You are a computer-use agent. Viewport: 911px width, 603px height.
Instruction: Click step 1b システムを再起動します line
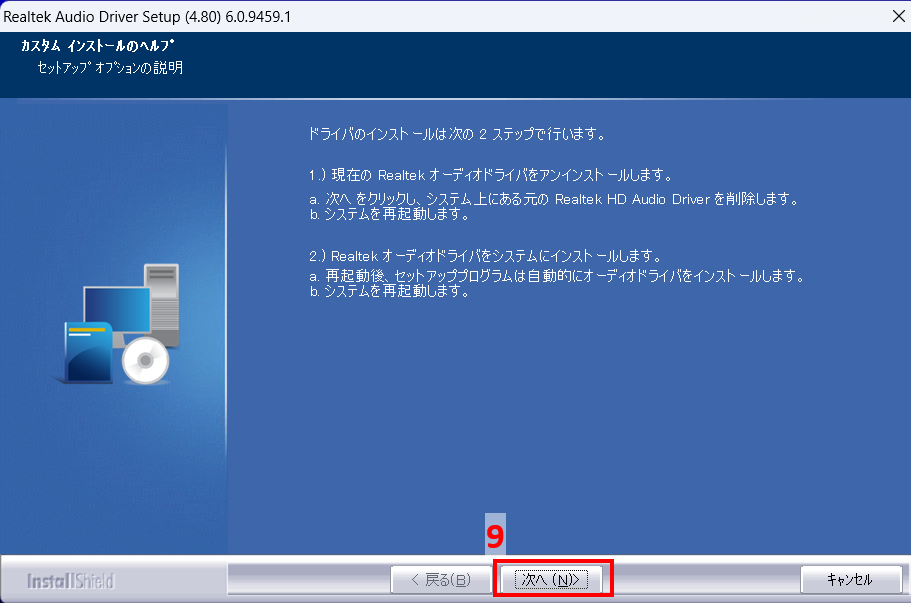tap(389, 214)
